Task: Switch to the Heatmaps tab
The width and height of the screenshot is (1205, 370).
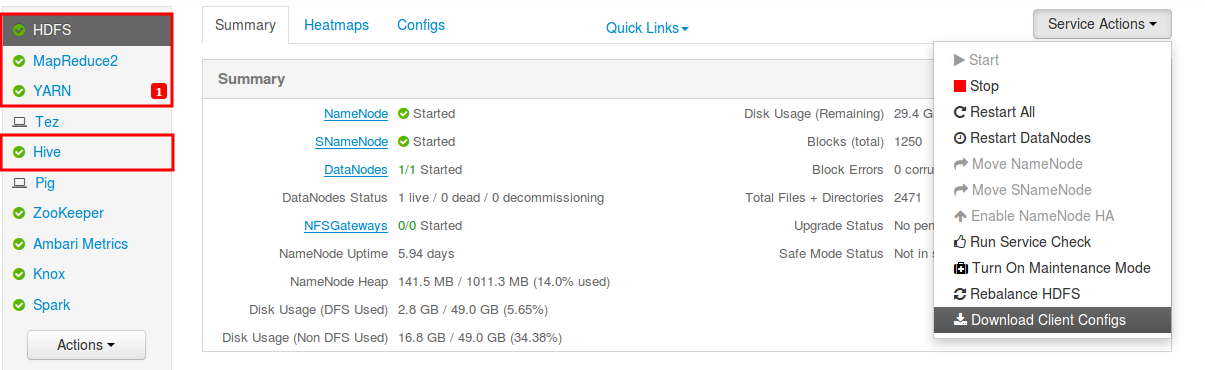Action: coord(336,25)
